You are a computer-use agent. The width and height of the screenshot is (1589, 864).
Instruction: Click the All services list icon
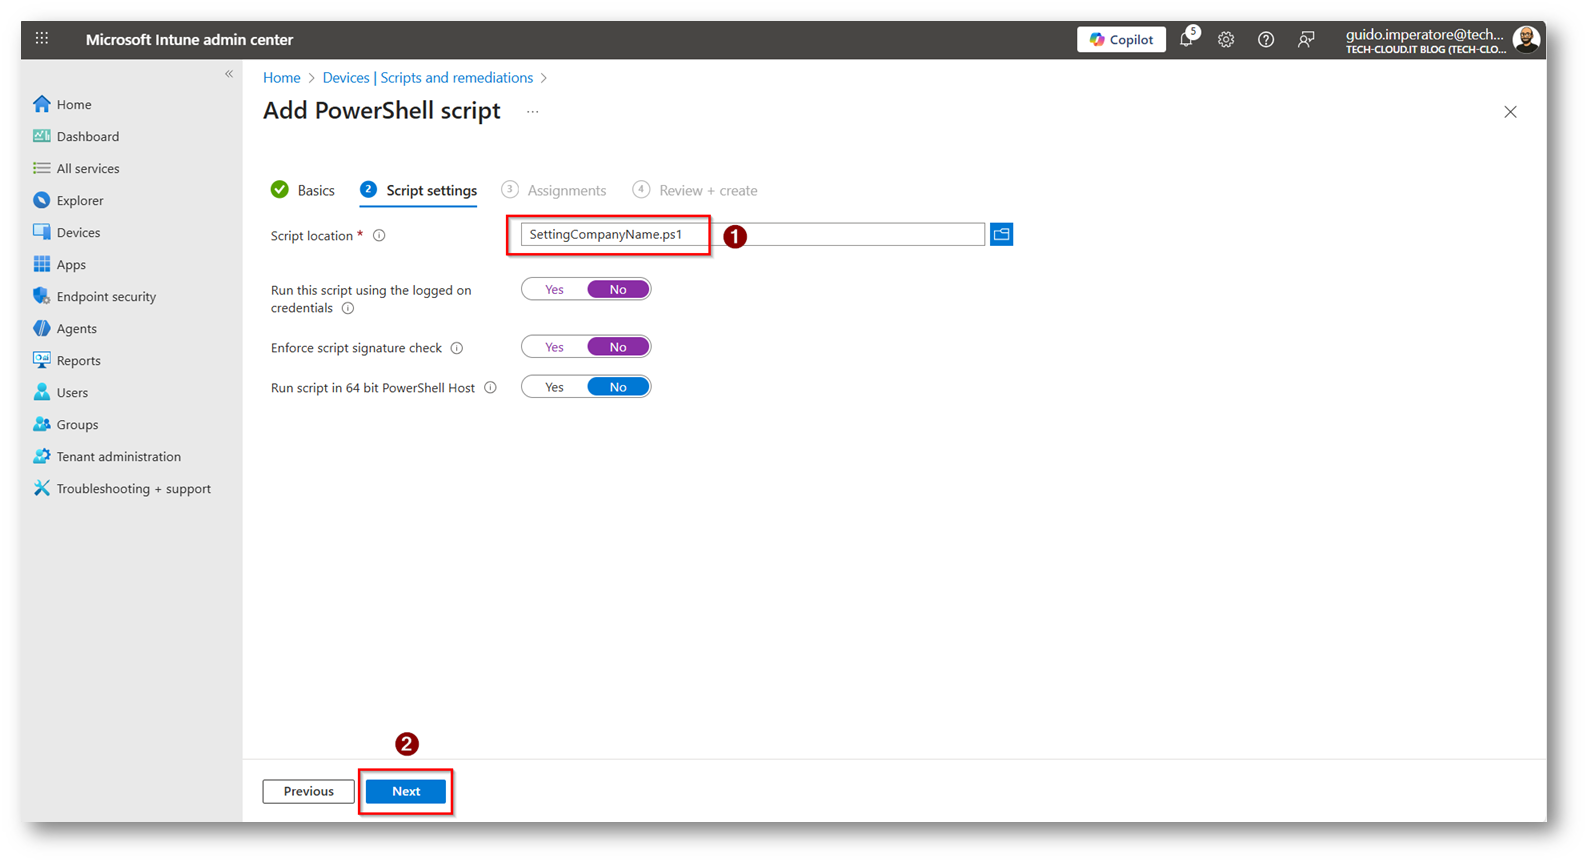[42, 168]
